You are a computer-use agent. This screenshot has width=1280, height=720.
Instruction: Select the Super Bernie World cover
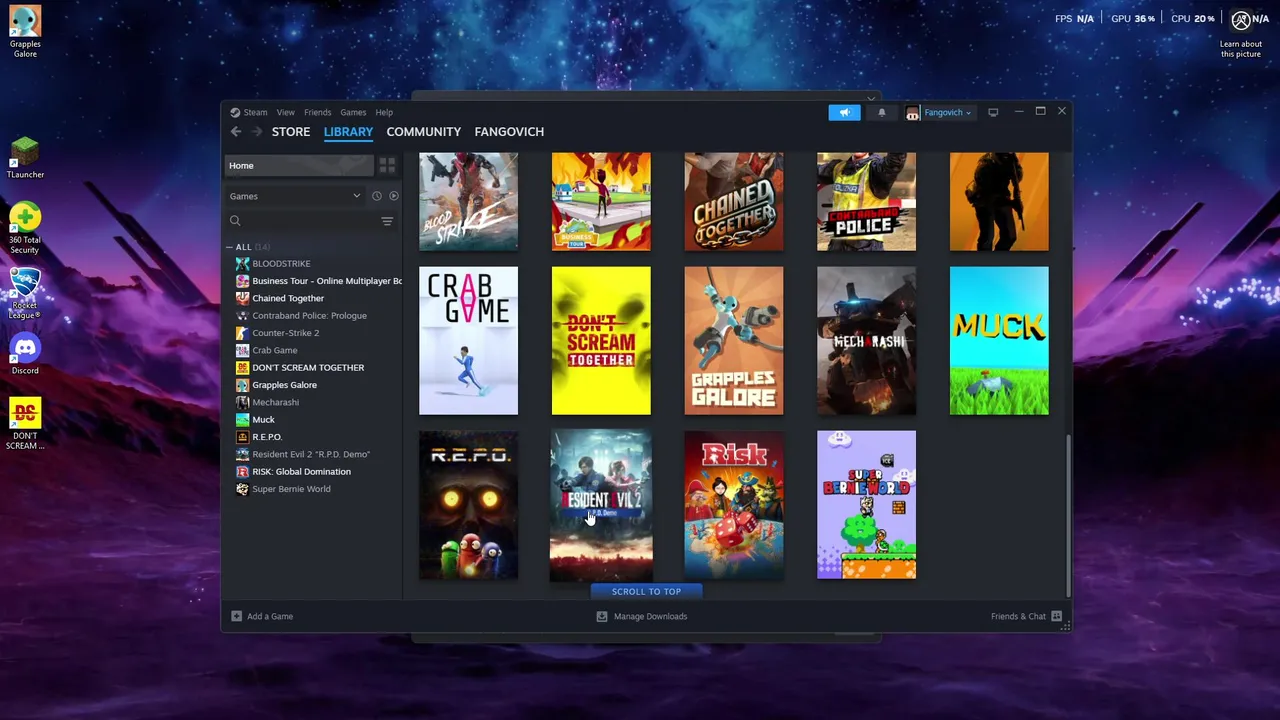pyautogui.click(x=866, y=505)
